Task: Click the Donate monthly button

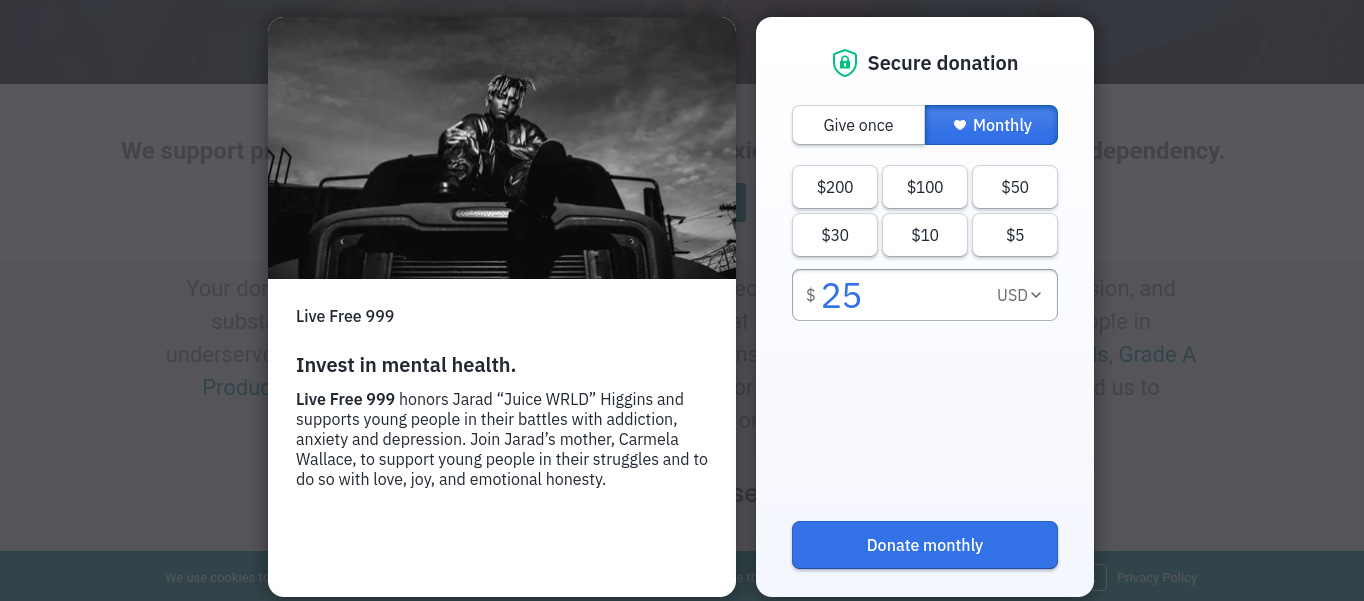Action: tap(924, 545)
